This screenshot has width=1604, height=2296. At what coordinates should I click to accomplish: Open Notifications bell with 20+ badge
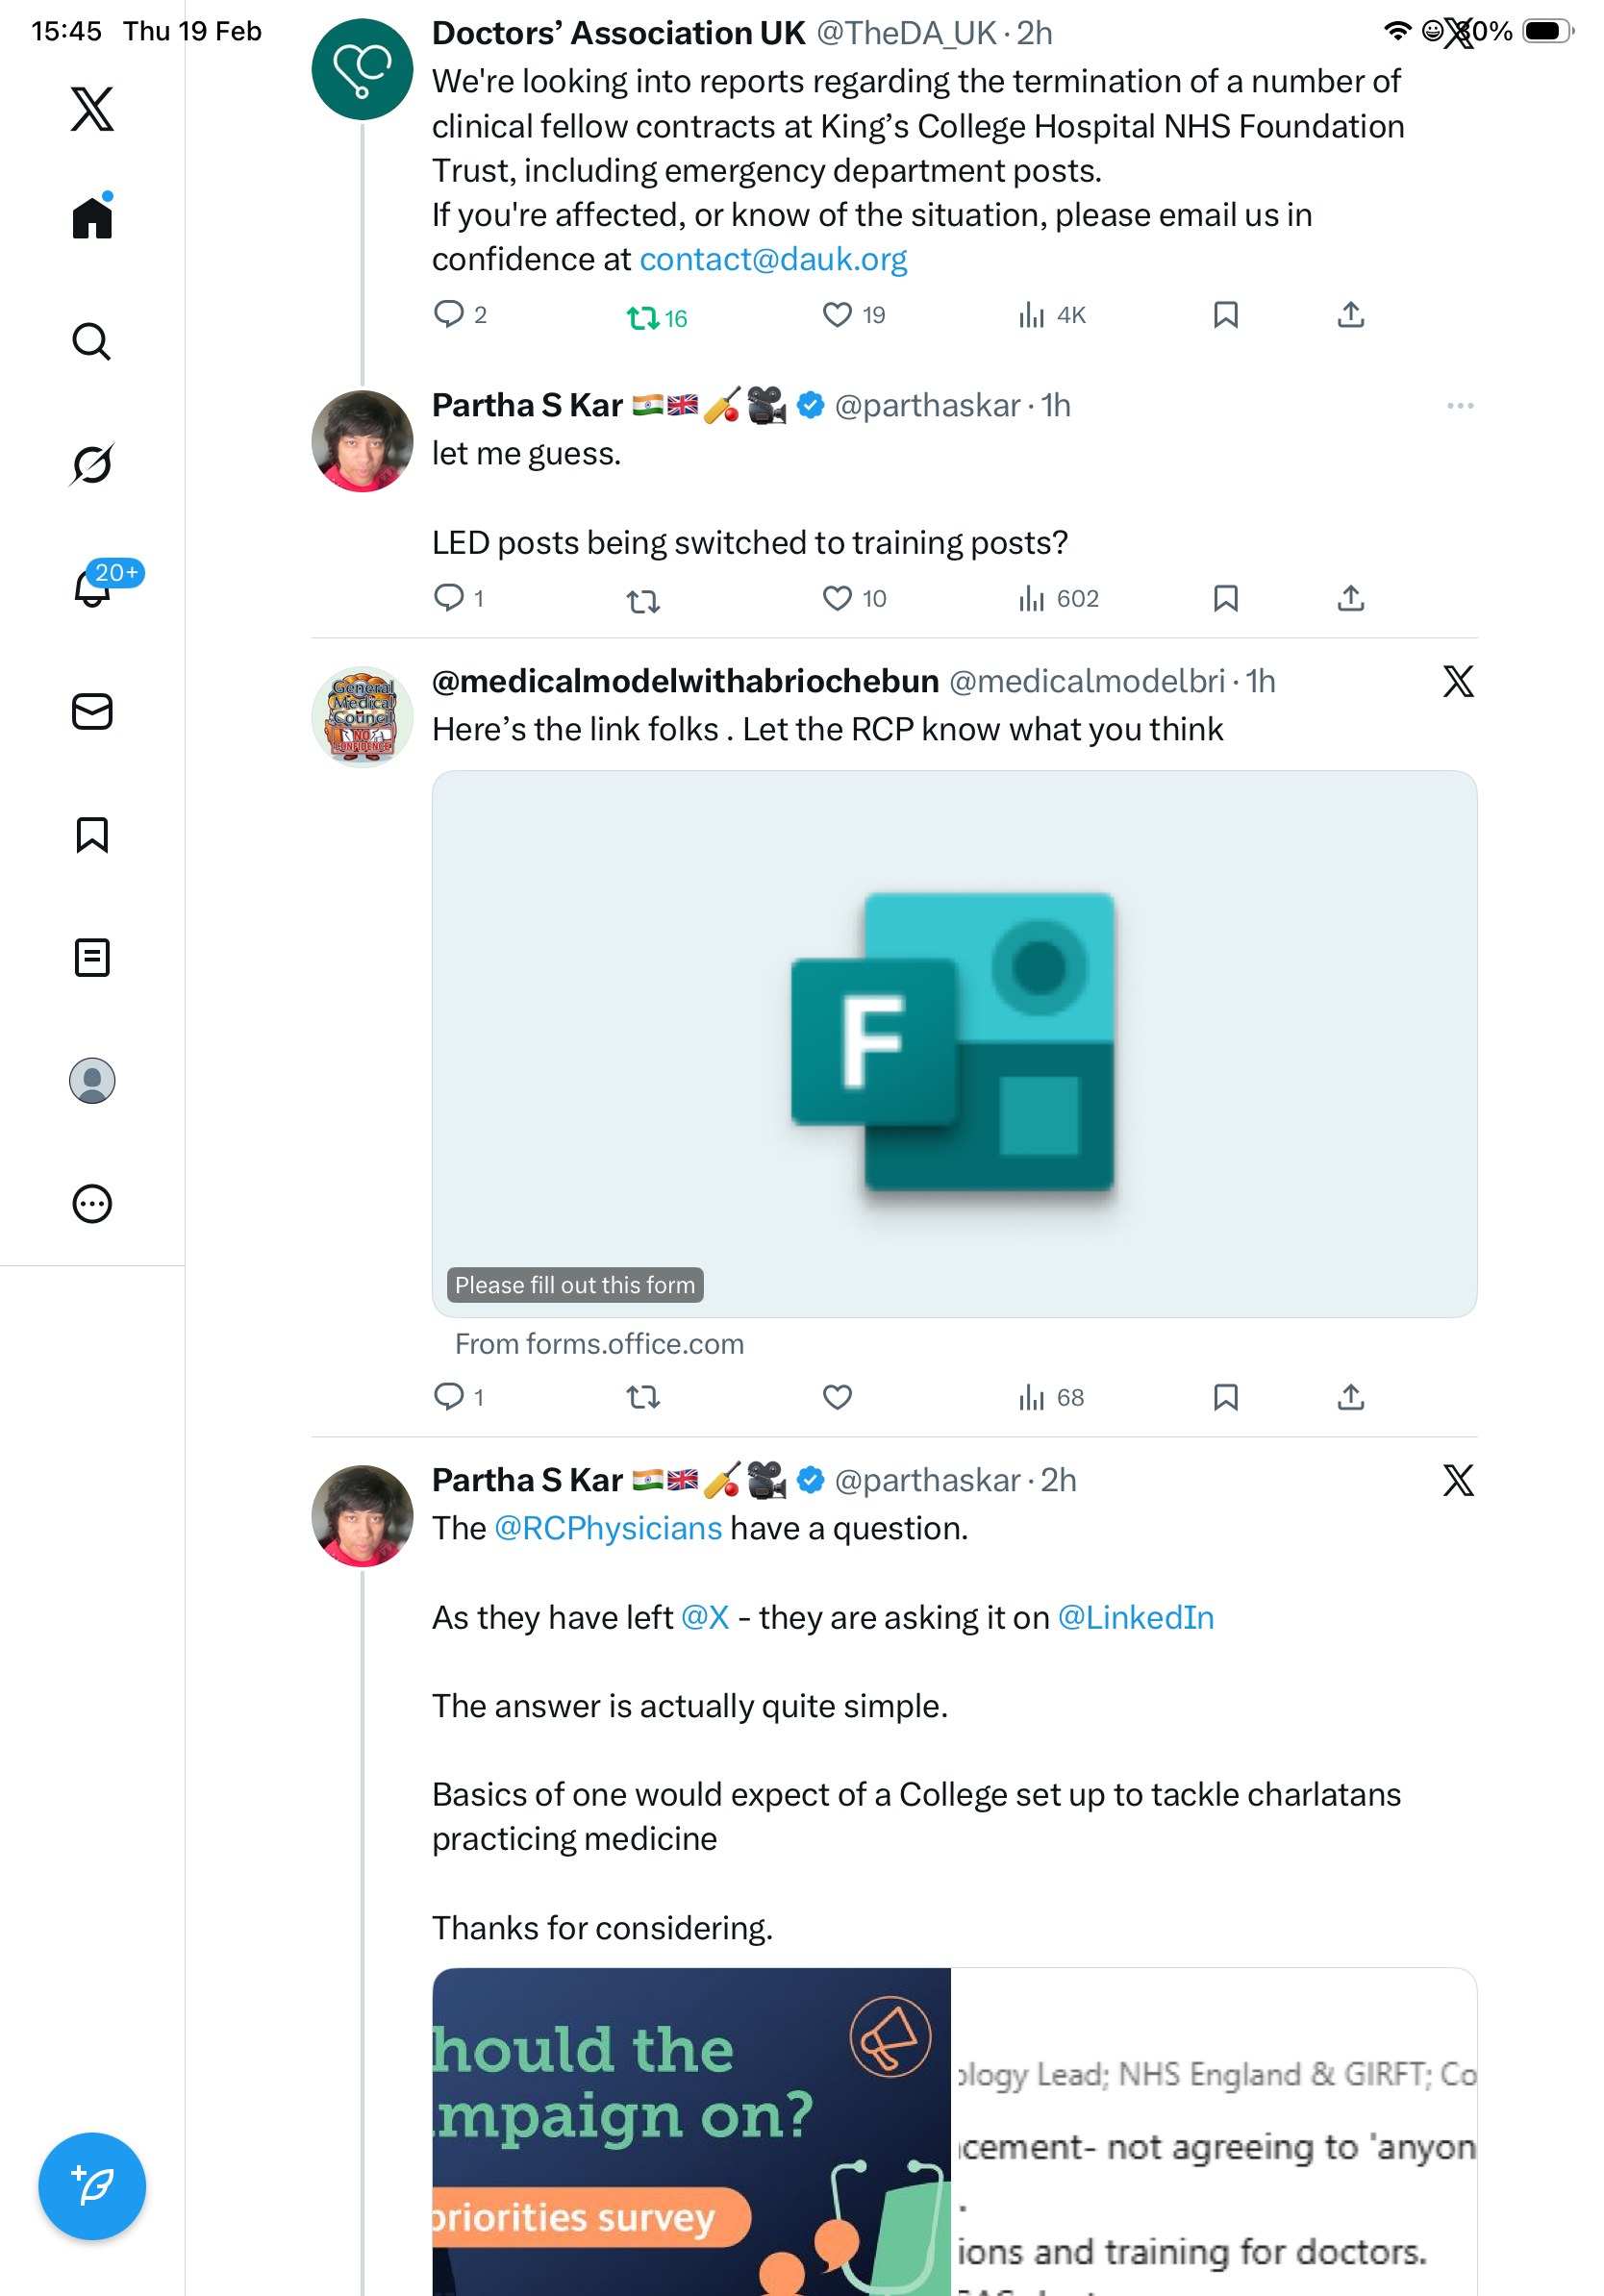(92, 587)
